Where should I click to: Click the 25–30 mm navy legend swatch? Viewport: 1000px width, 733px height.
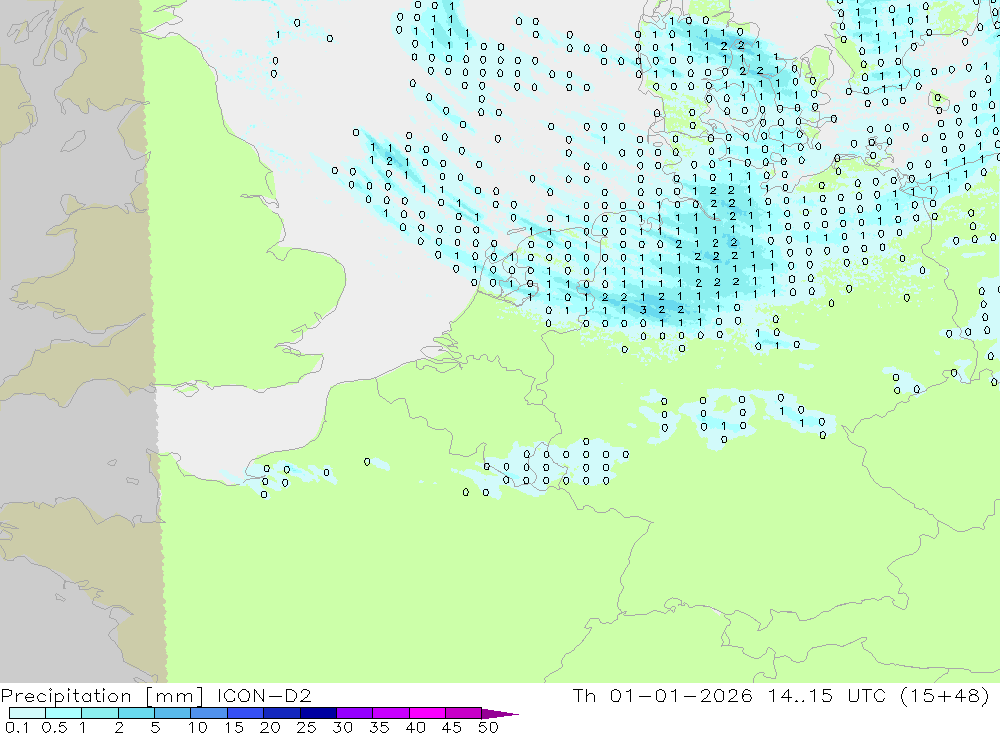click(318, 713)
